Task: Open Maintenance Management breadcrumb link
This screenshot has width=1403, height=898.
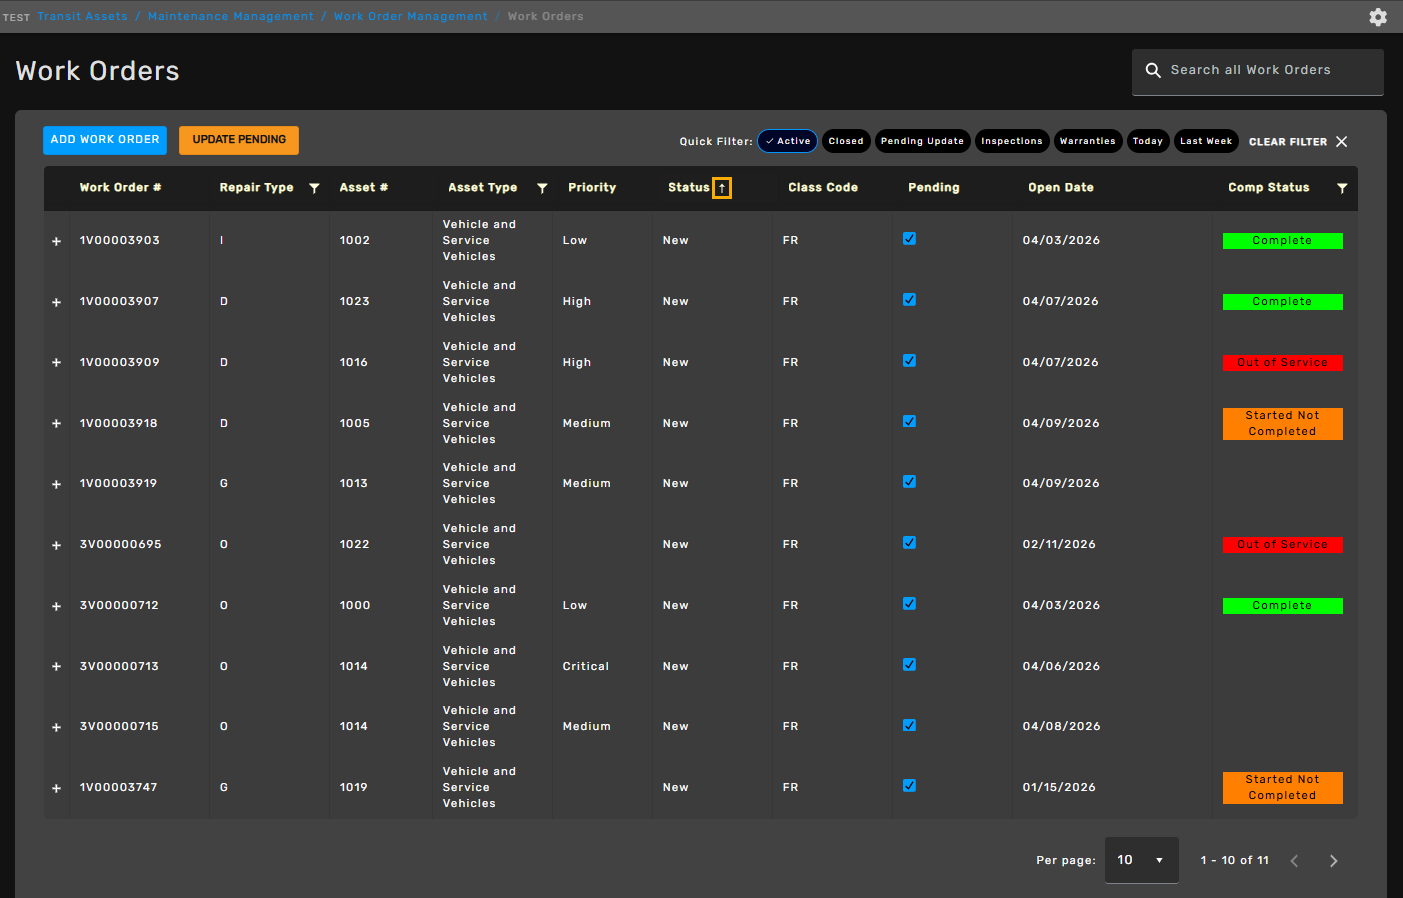Action: [x=231, y=16]
